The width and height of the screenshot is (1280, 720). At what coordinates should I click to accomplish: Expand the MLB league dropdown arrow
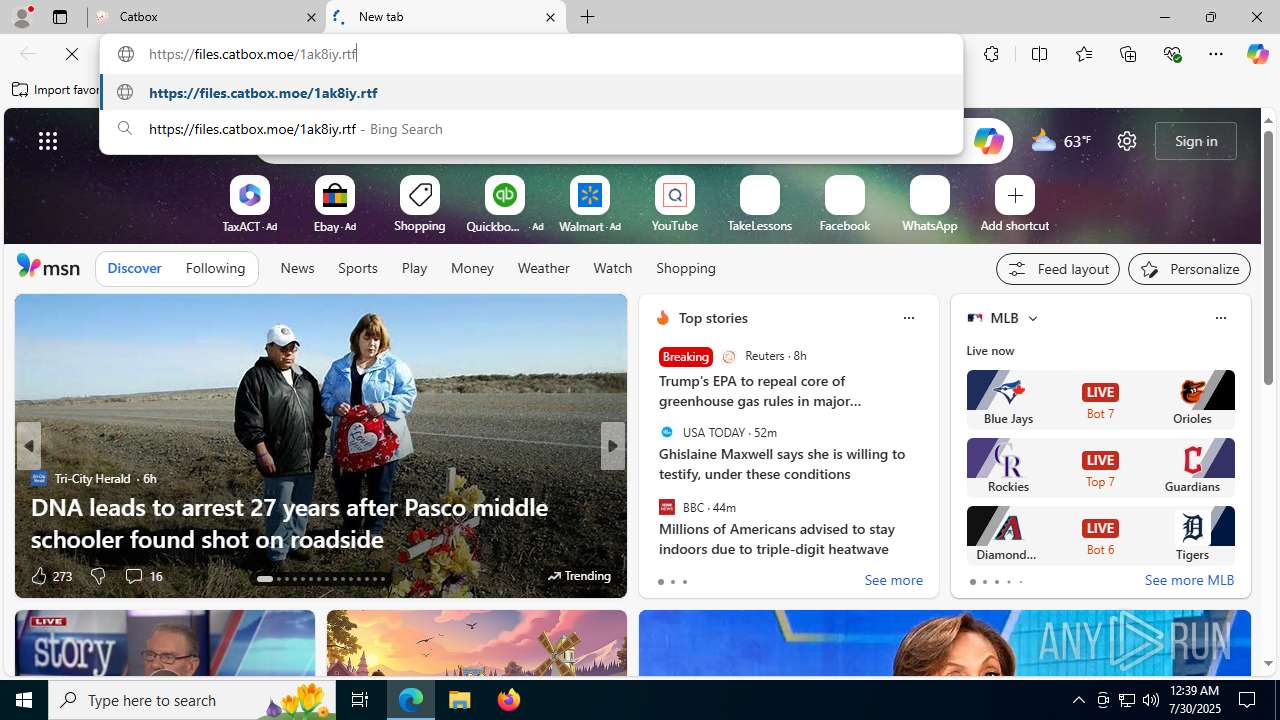1032,318
